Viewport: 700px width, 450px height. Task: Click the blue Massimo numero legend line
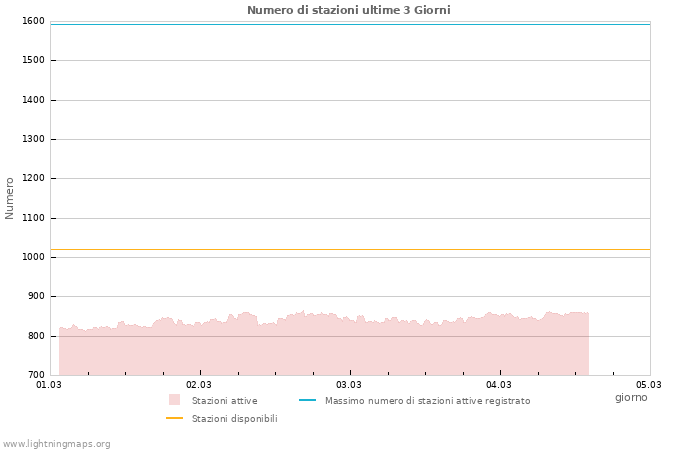[307, 400]
